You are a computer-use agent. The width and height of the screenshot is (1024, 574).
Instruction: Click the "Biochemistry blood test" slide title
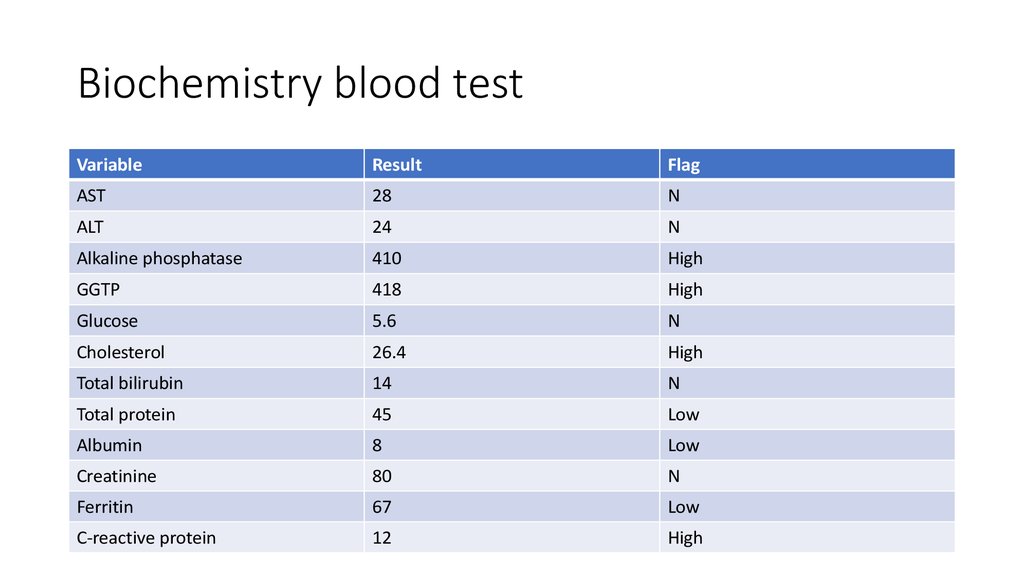point(300,84)
